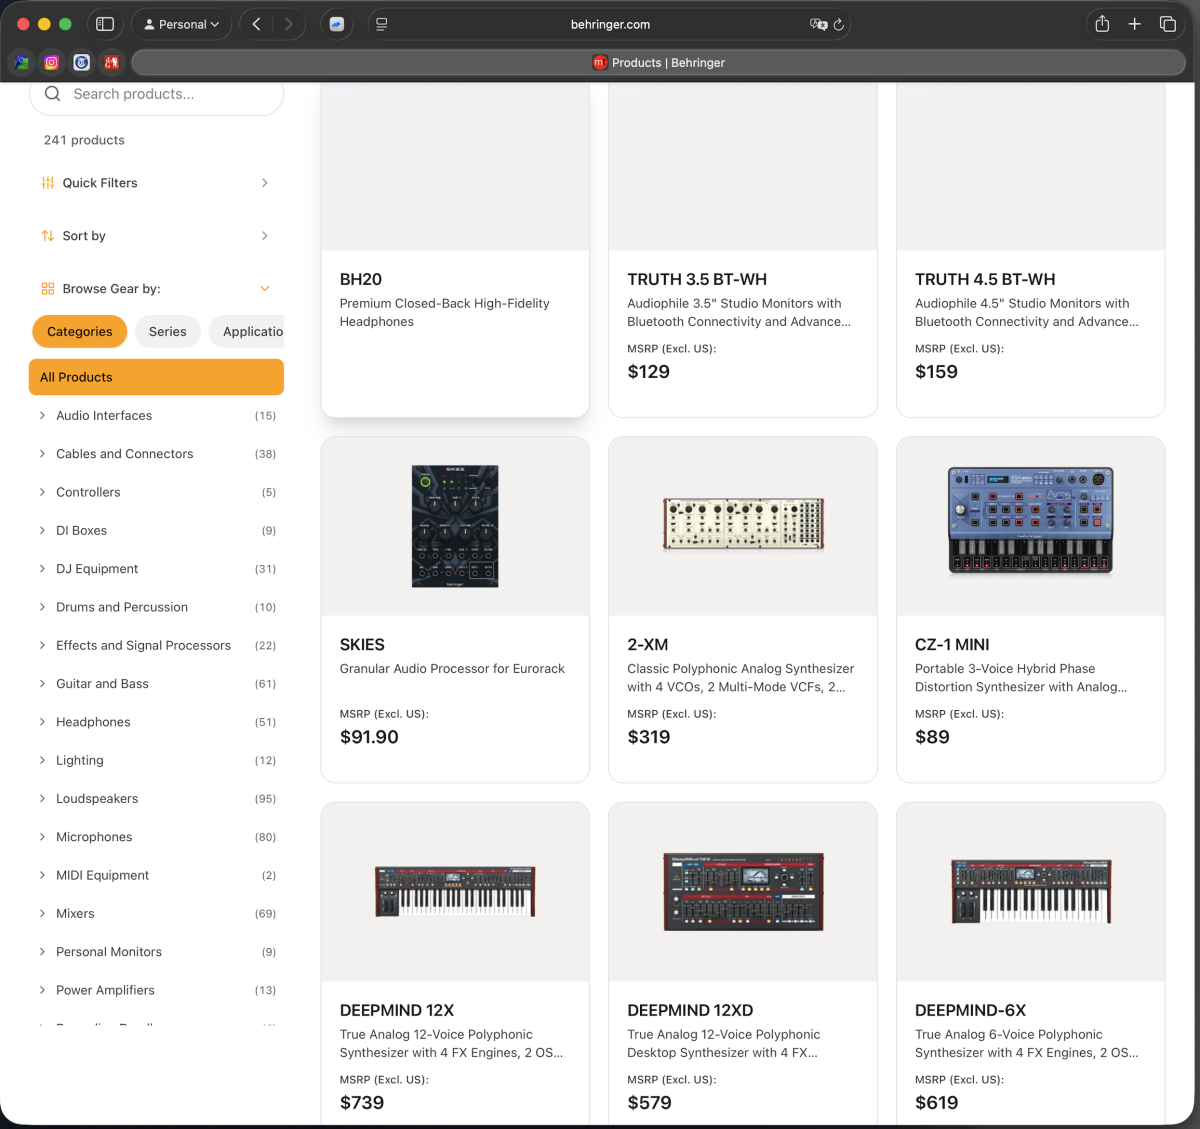
Task: Click the behringer.com address bar
Action: tap(610, 24)
